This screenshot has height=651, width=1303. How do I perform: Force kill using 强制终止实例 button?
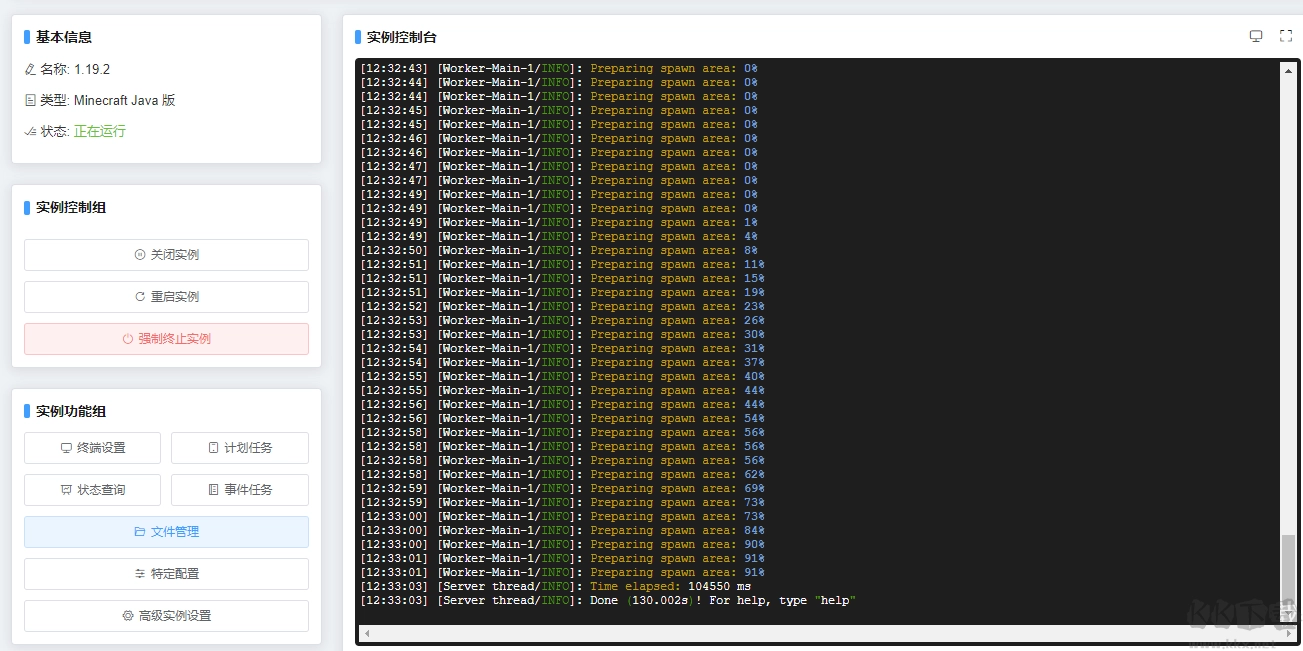166,339
